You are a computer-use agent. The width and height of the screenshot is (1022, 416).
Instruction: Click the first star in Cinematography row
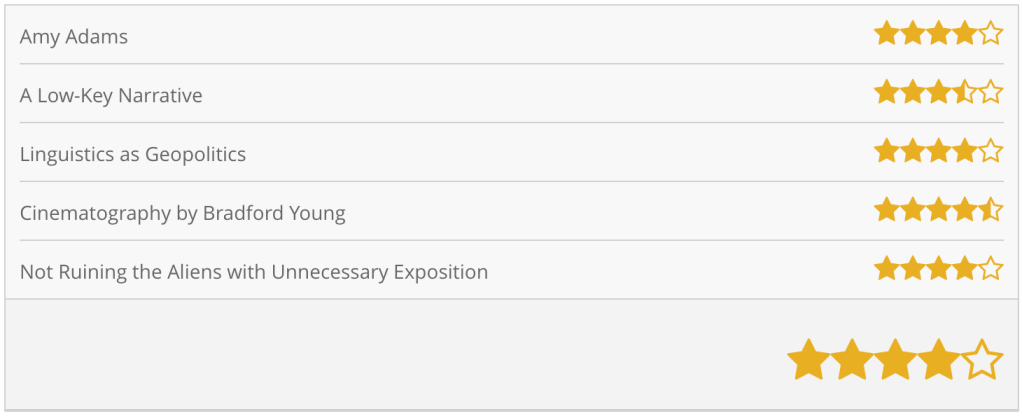pyautogui.click(x=886, y=210)
